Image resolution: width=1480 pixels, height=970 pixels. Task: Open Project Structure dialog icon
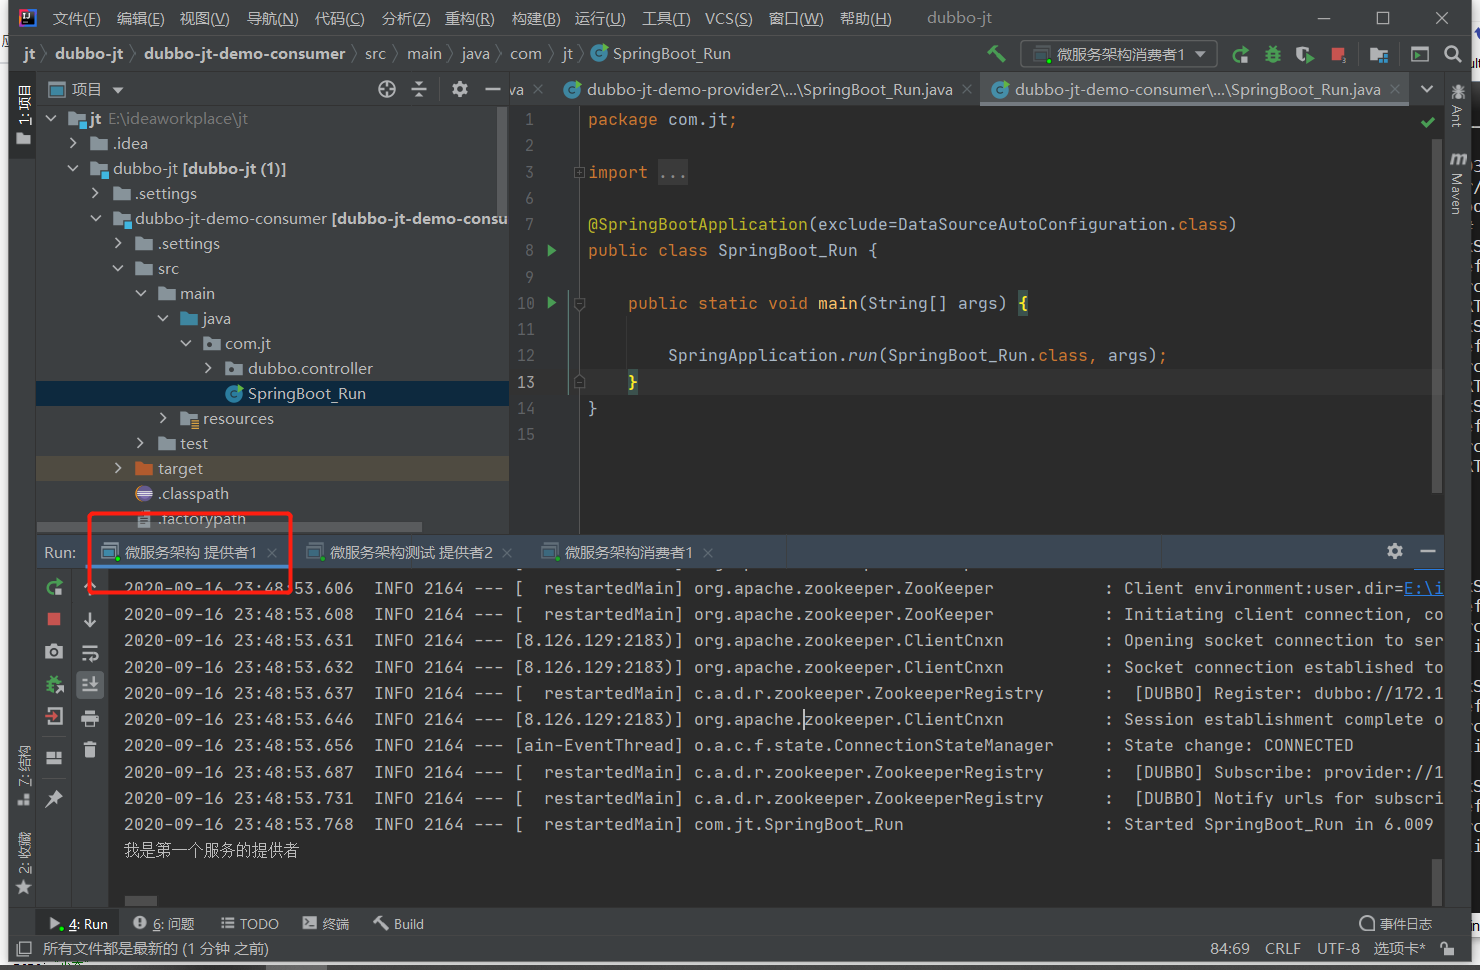1379,55
